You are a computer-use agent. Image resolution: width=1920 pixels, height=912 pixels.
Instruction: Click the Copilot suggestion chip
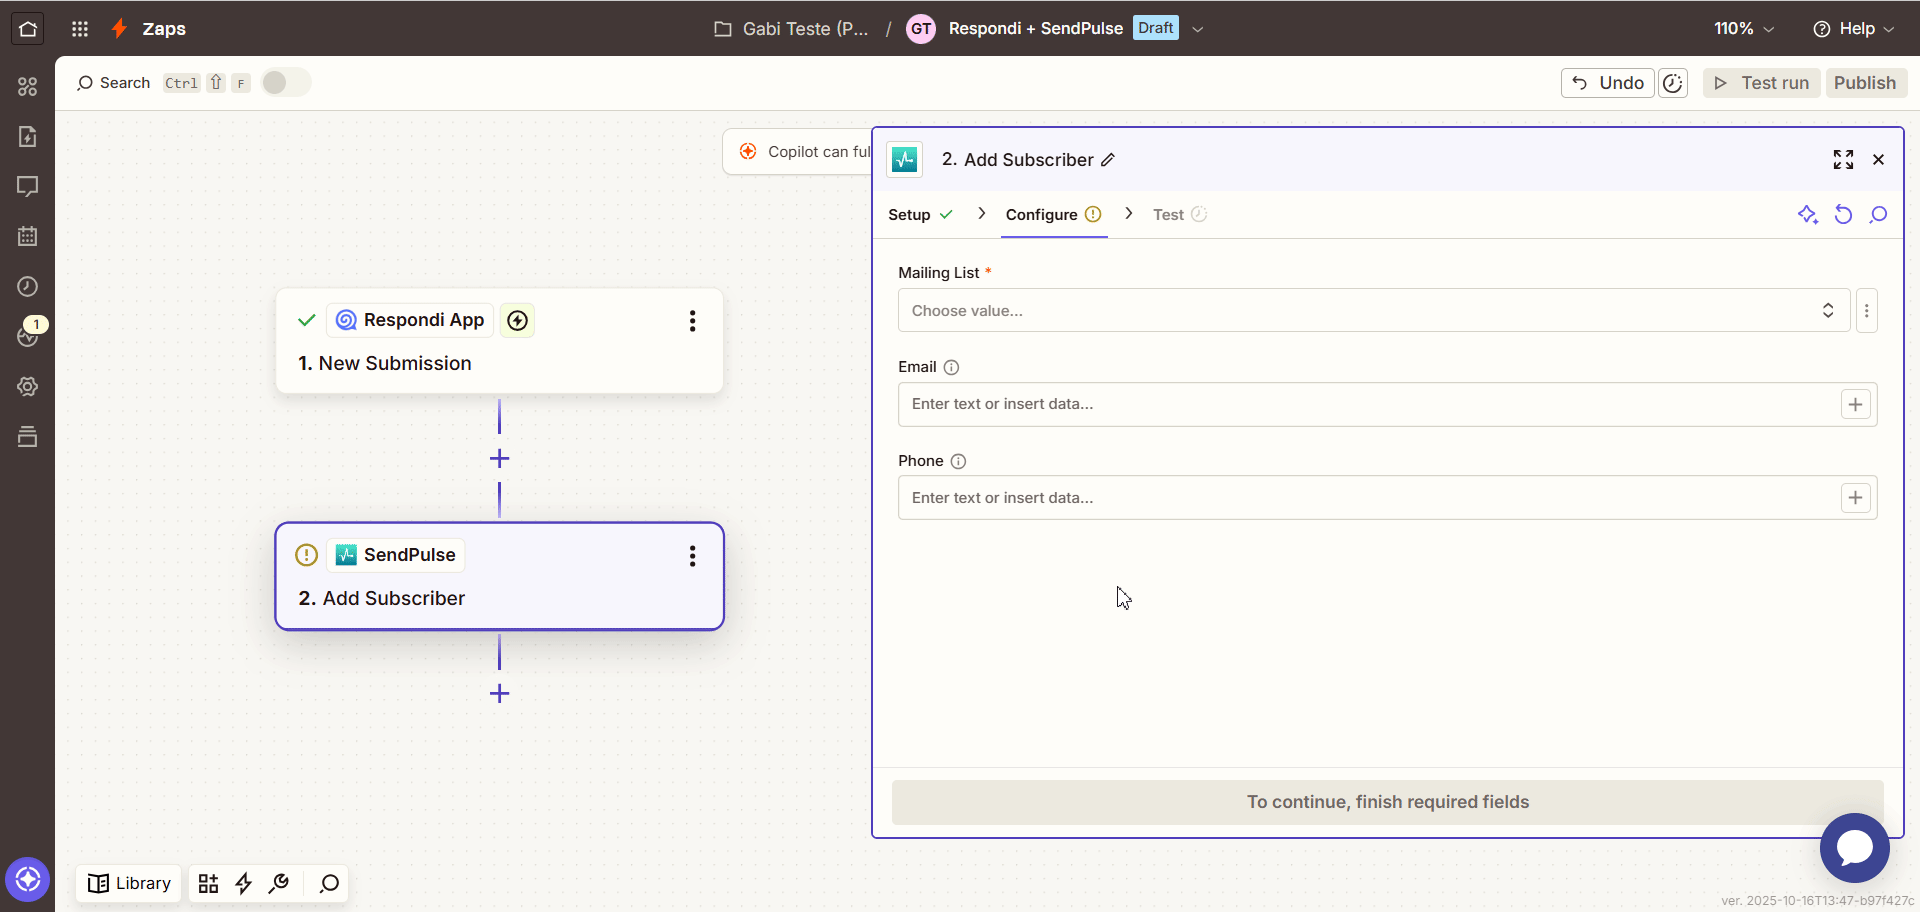(798, 152)
